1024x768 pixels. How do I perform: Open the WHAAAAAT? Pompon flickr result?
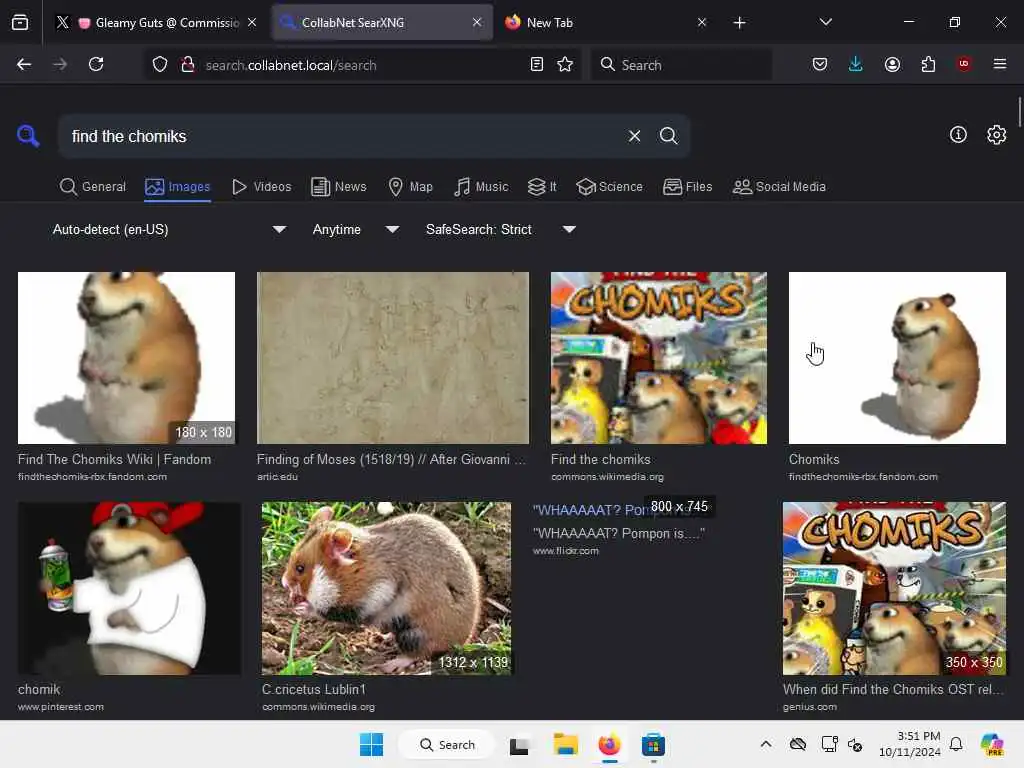click(618, 534)
